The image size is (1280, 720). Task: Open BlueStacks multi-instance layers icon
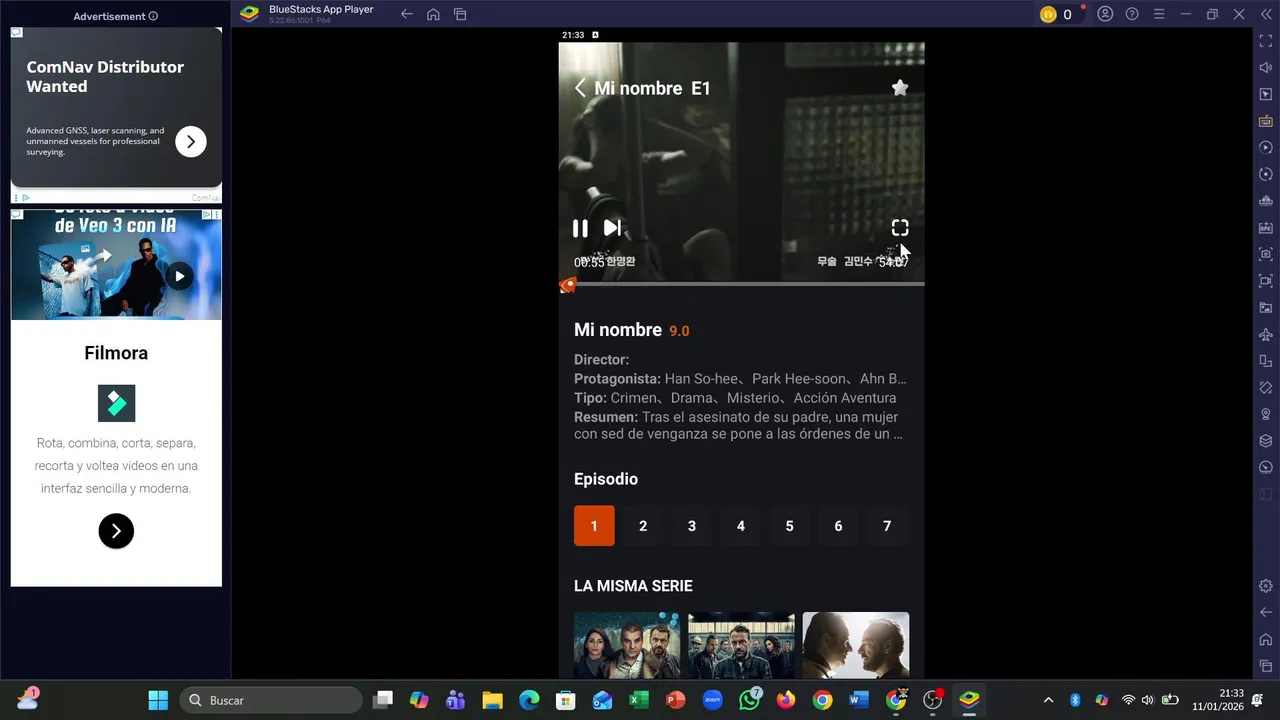(1266, 441)
